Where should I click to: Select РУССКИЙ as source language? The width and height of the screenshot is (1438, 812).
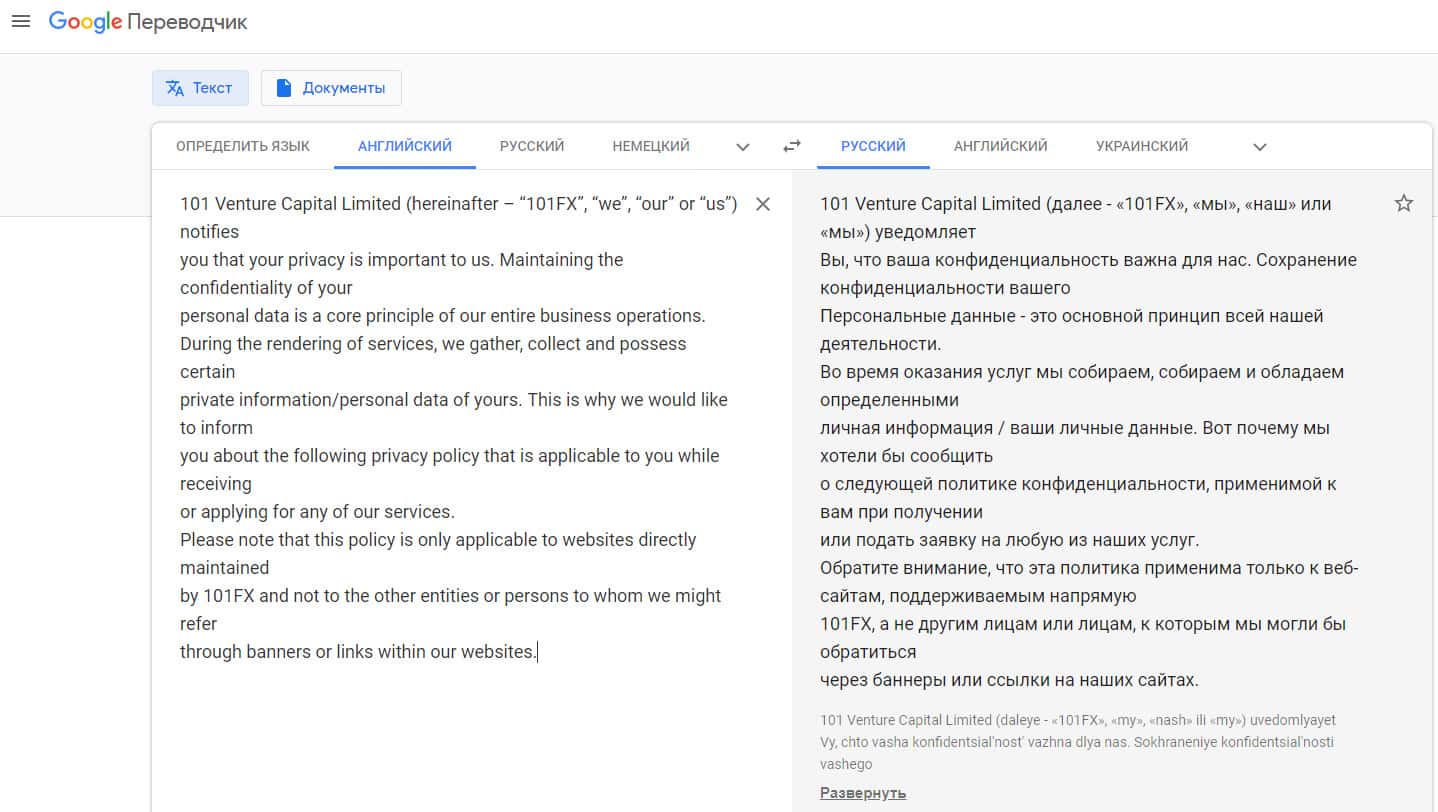tap(532, 146)
